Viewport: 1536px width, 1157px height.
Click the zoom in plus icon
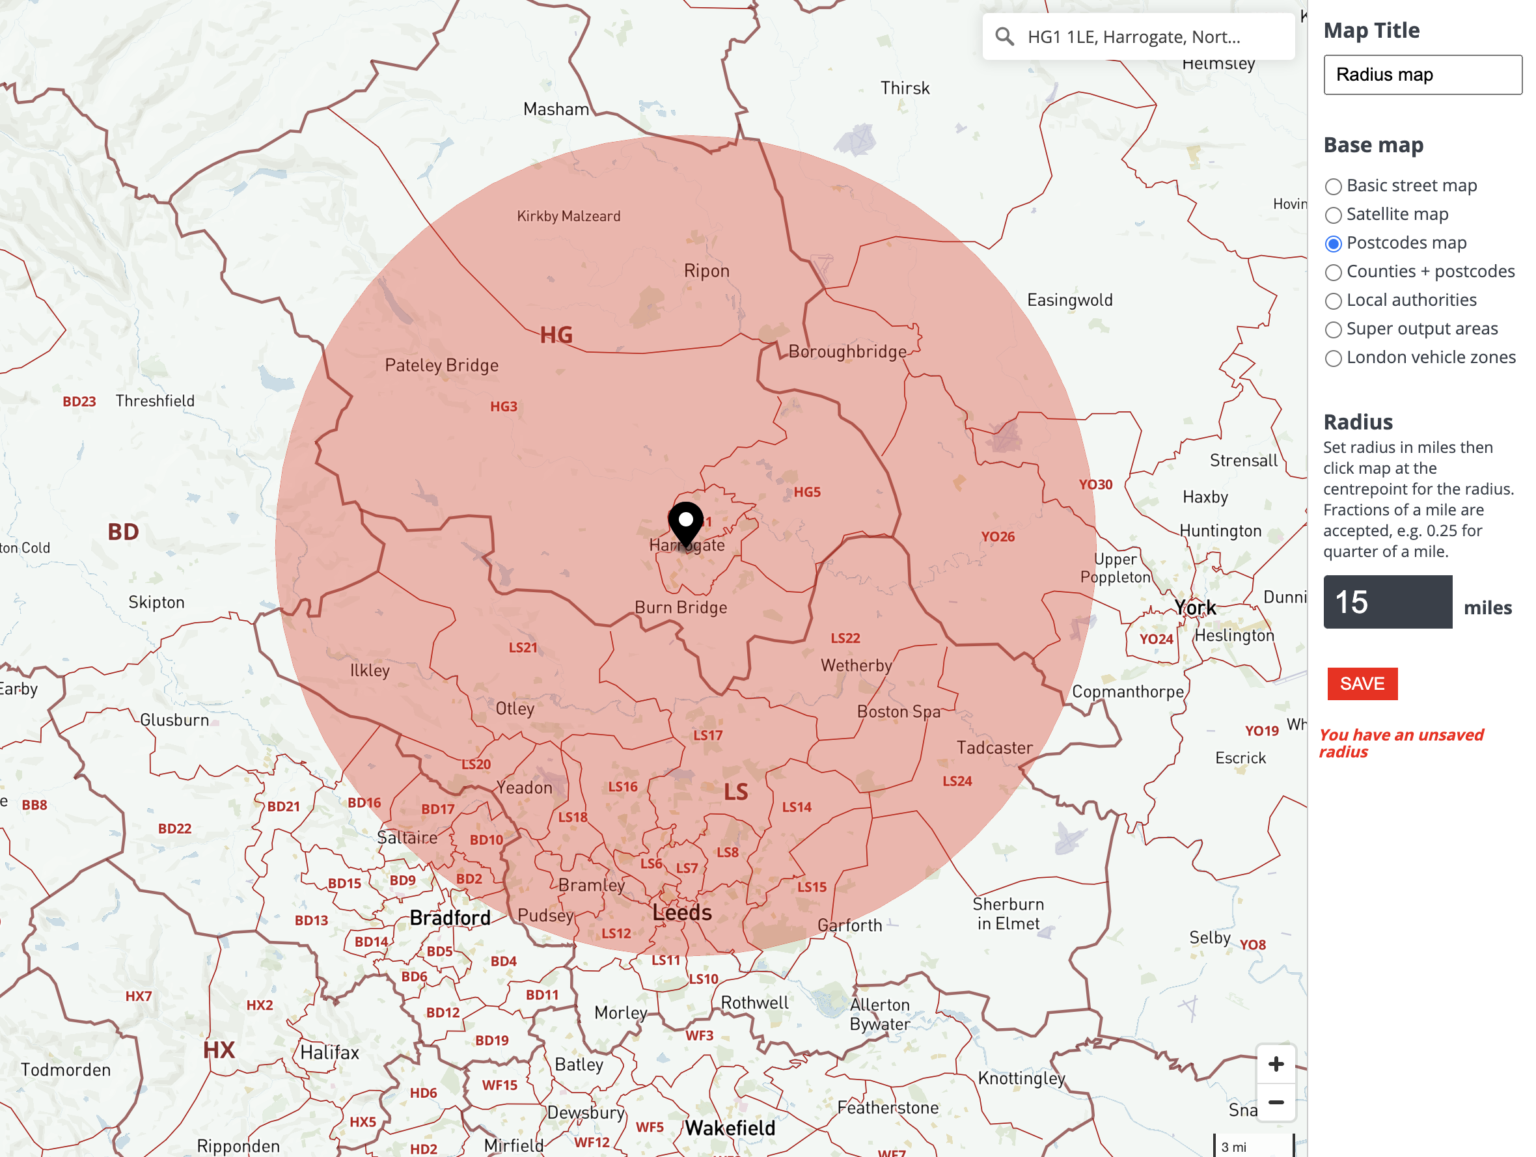[x=1276, y=1064]
